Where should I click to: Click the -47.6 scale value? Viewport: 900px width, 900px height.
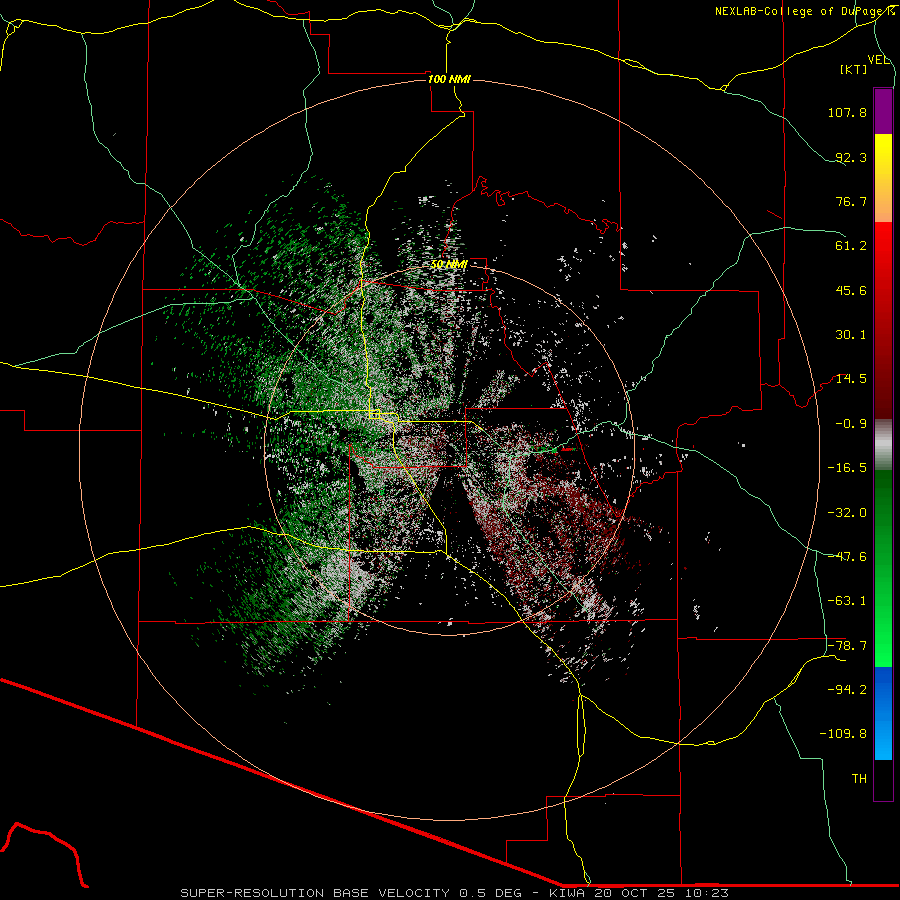coord(847,557)
